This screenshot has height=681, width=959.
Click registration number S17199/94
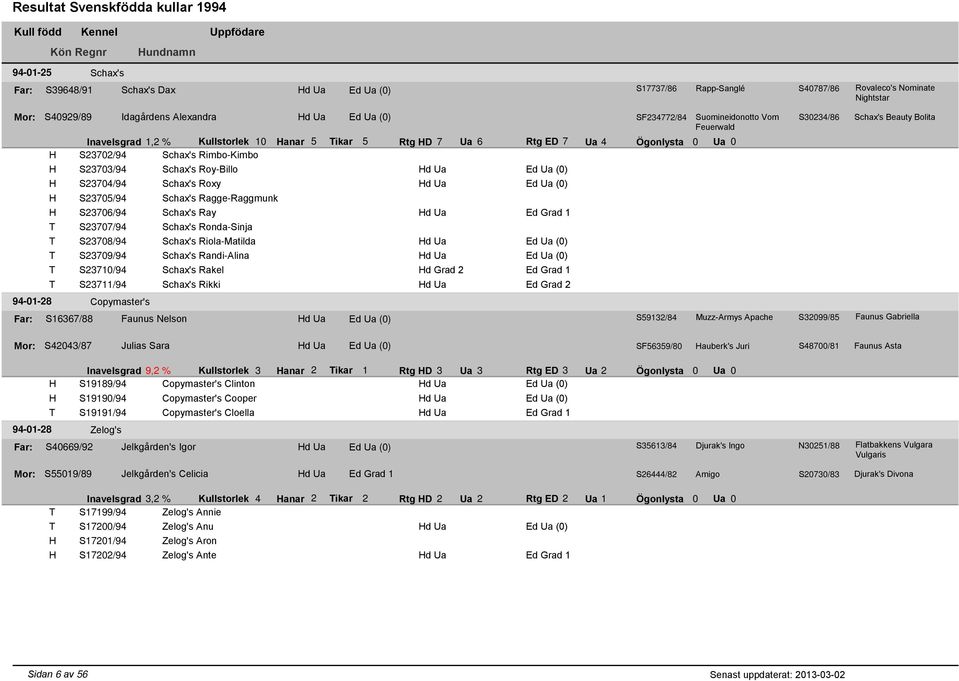[x=103, y=512]
